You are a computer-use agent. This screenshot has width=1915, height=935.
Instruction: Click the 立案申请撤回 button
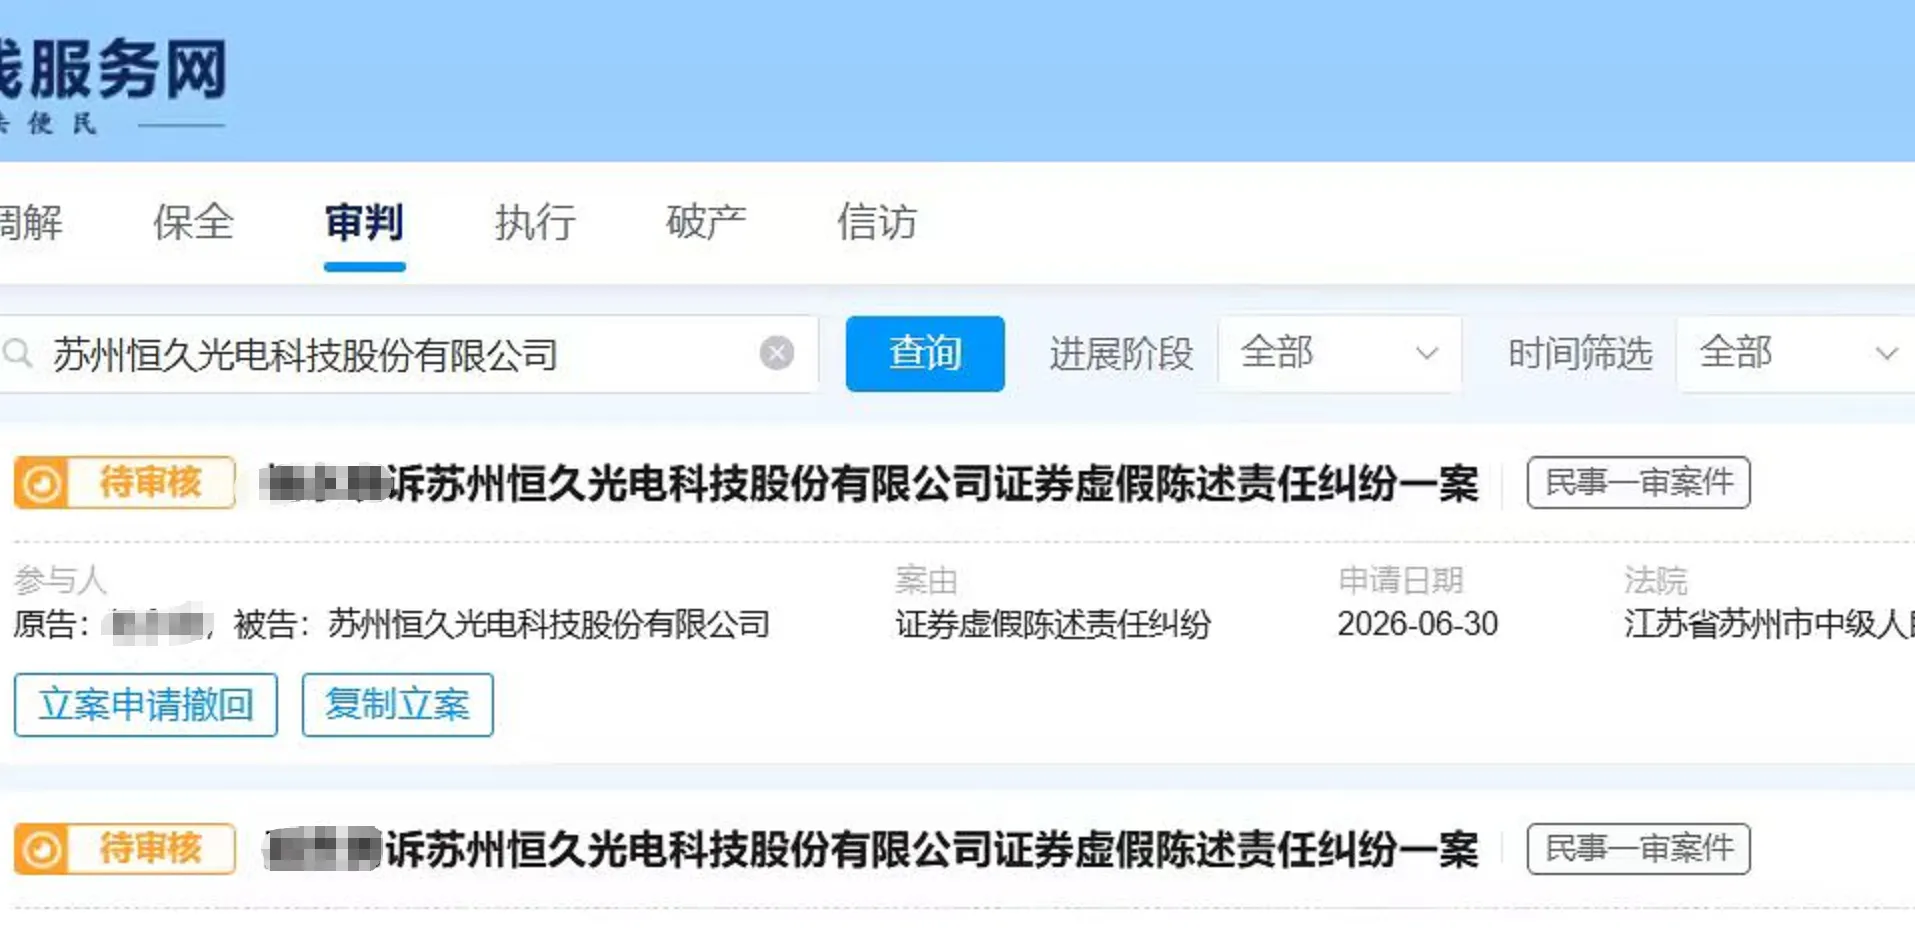click(x=146, y=705)
